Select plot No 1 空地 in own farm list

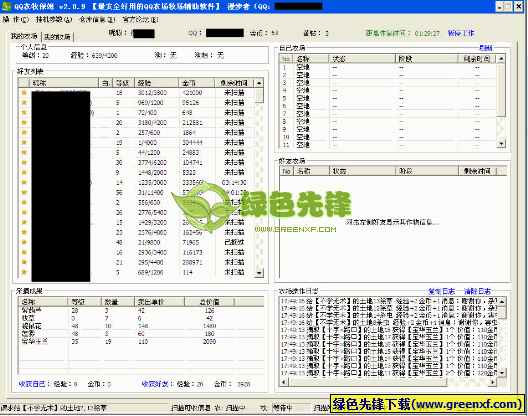(x=388, y=67)
